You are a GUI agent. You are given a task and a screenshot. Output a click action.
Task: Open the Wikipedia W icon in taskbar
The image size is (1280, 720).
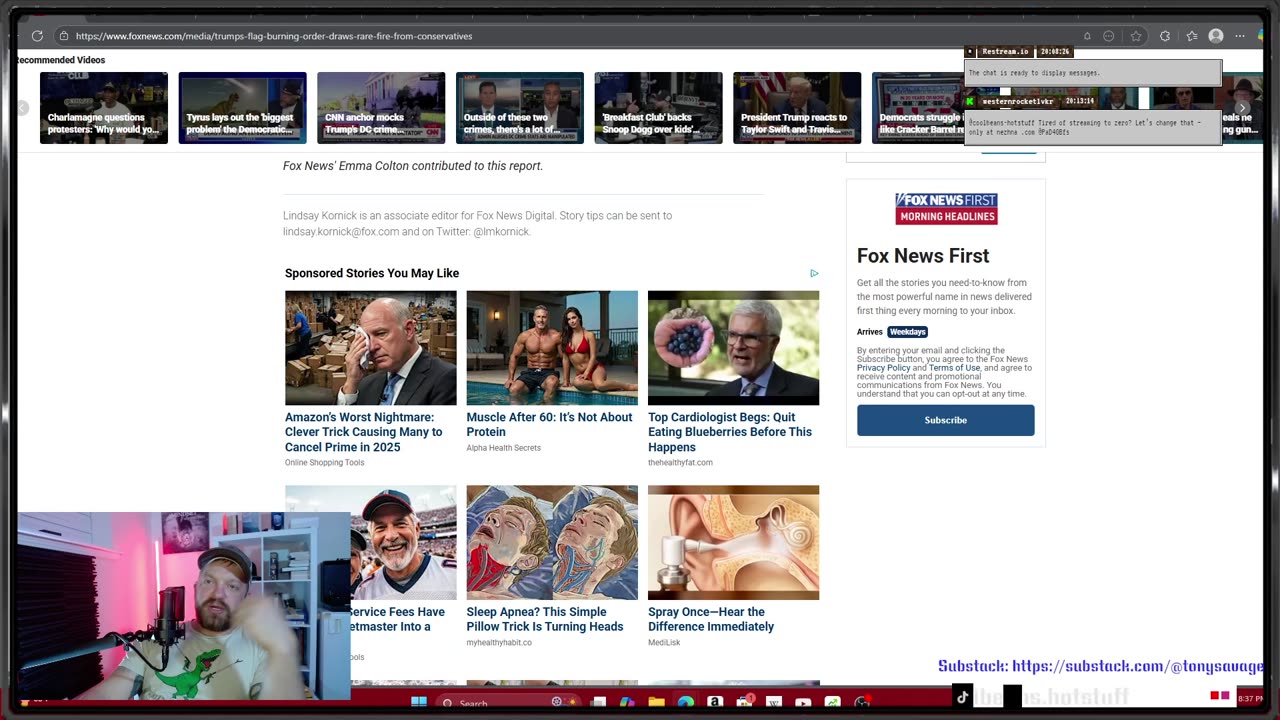point(774,702)
